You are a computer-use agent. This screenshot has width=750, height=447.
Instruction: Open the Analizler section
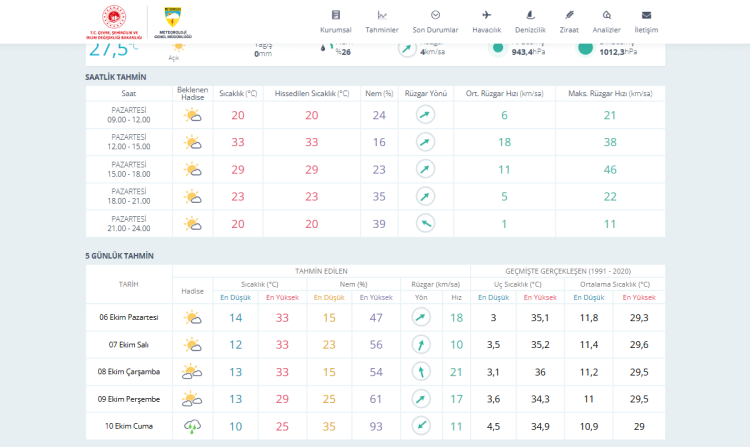coord(607,21)
